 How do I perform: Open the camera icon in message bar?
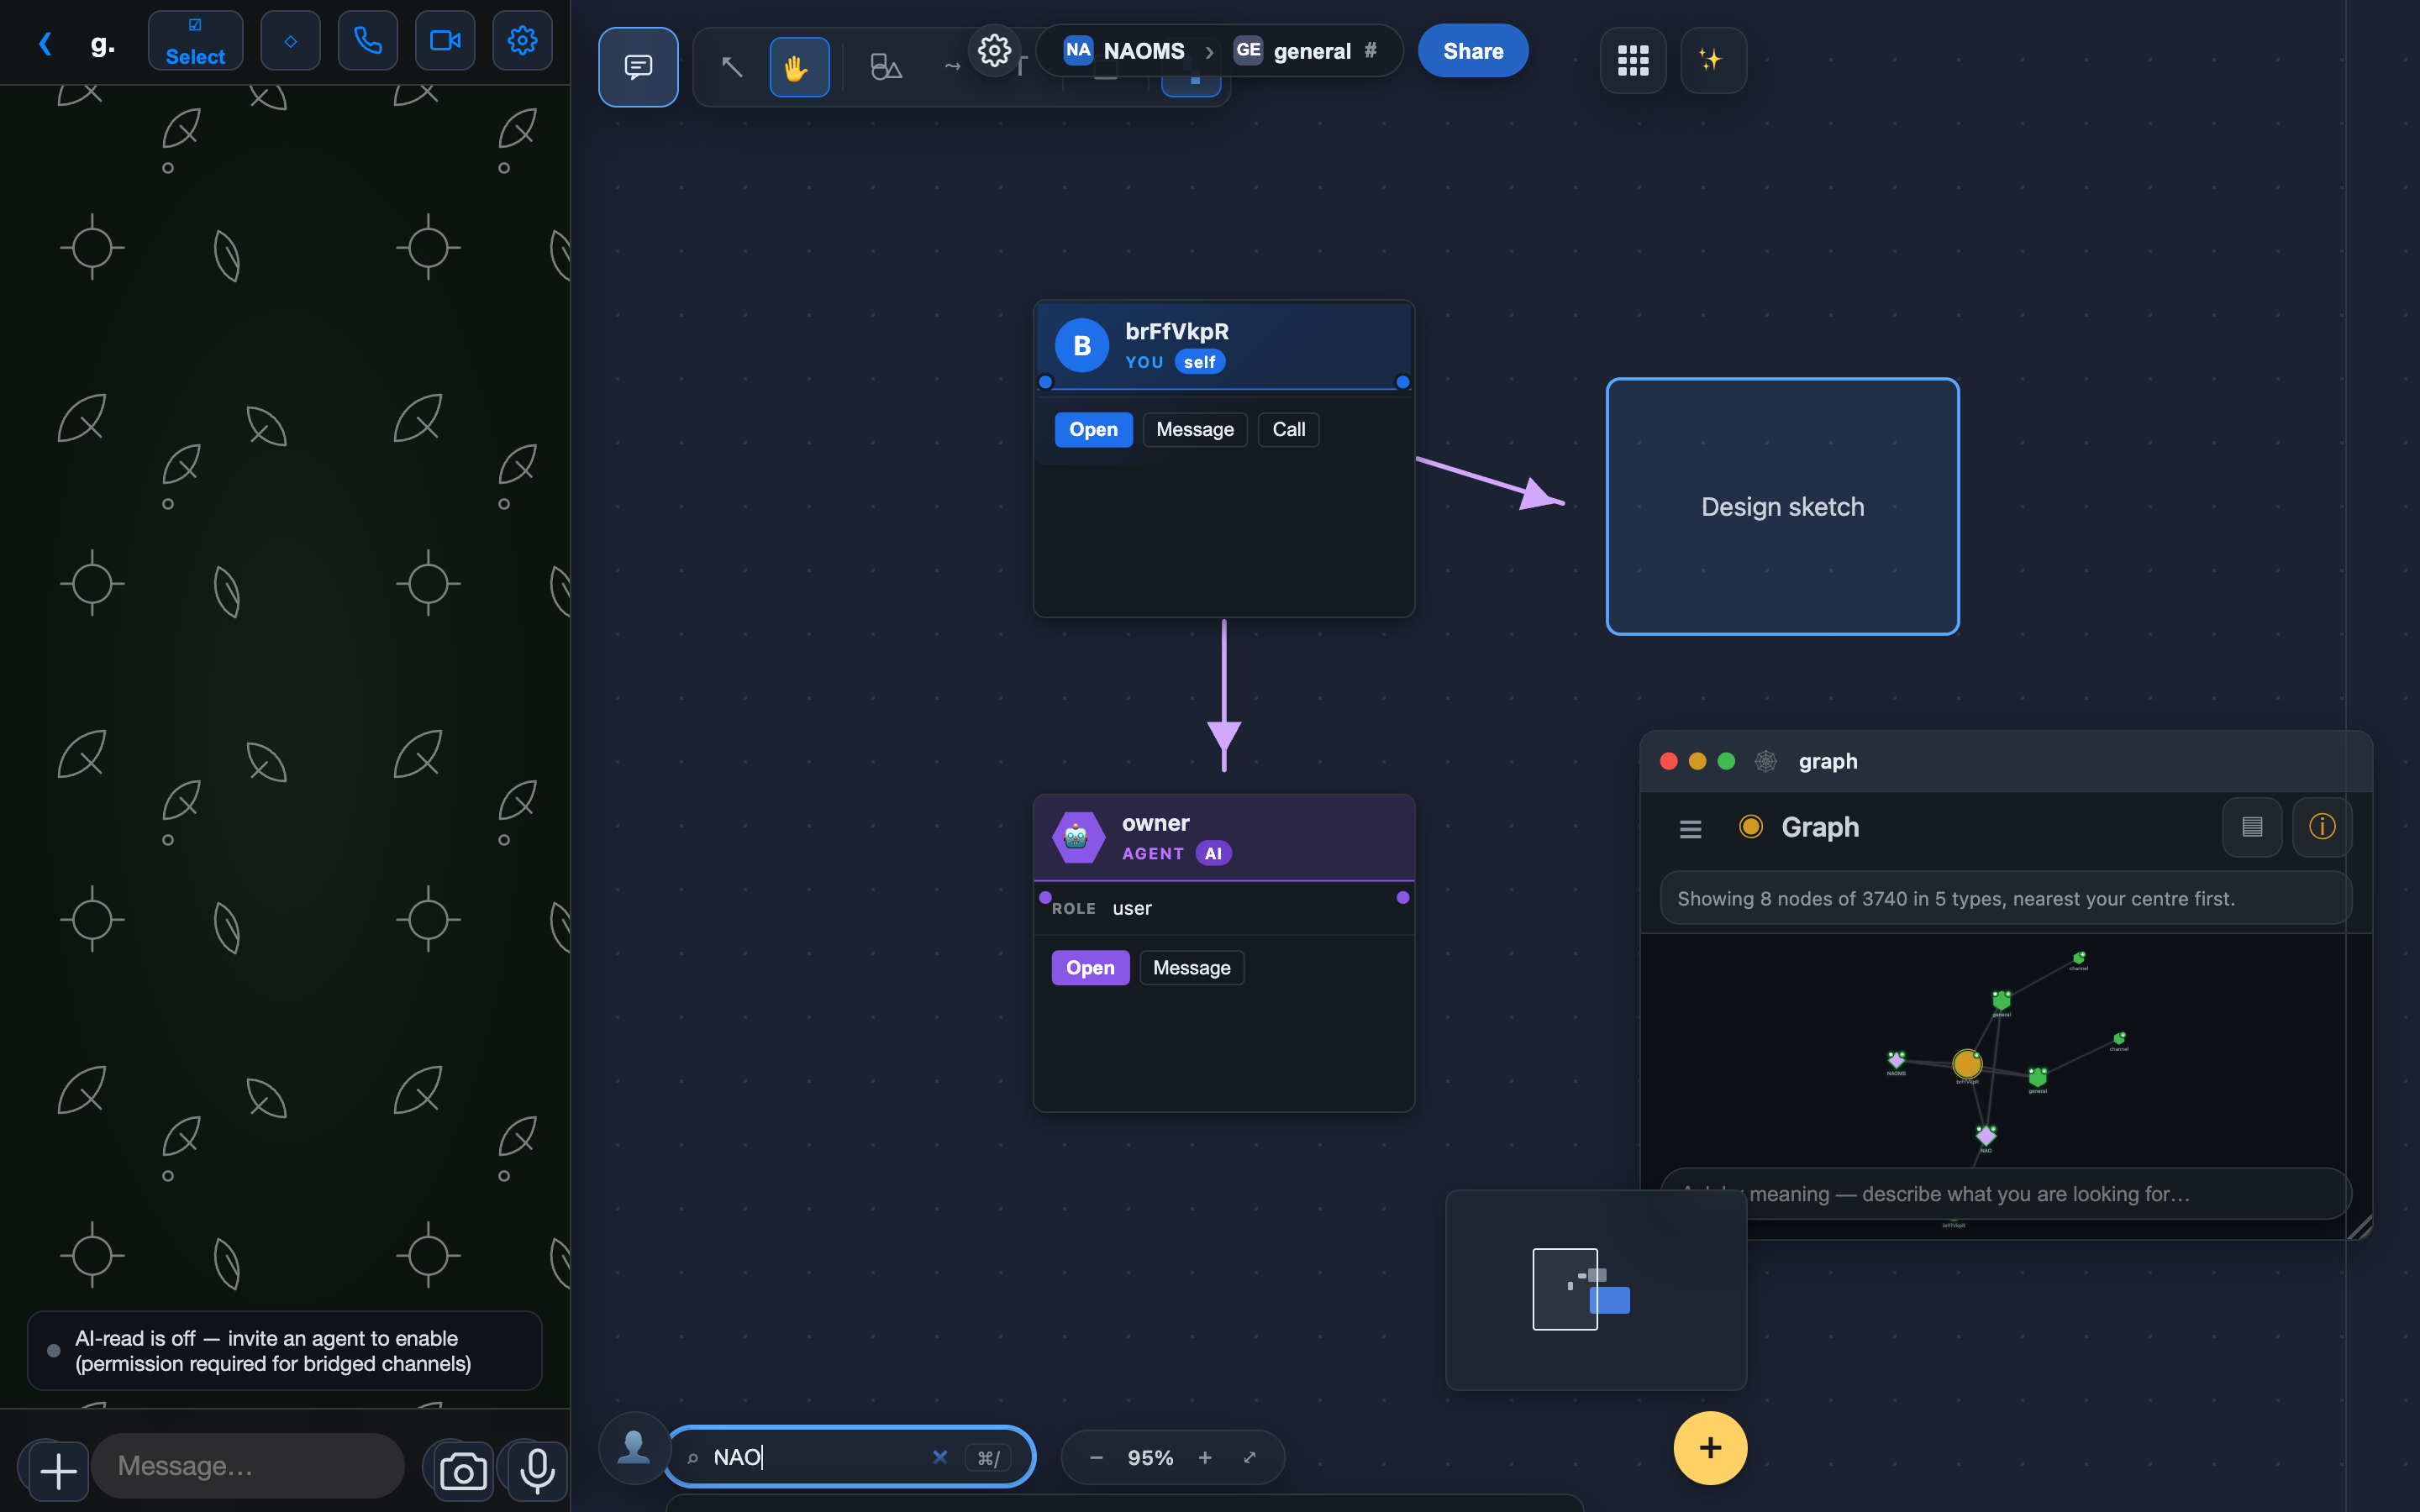463,1471
